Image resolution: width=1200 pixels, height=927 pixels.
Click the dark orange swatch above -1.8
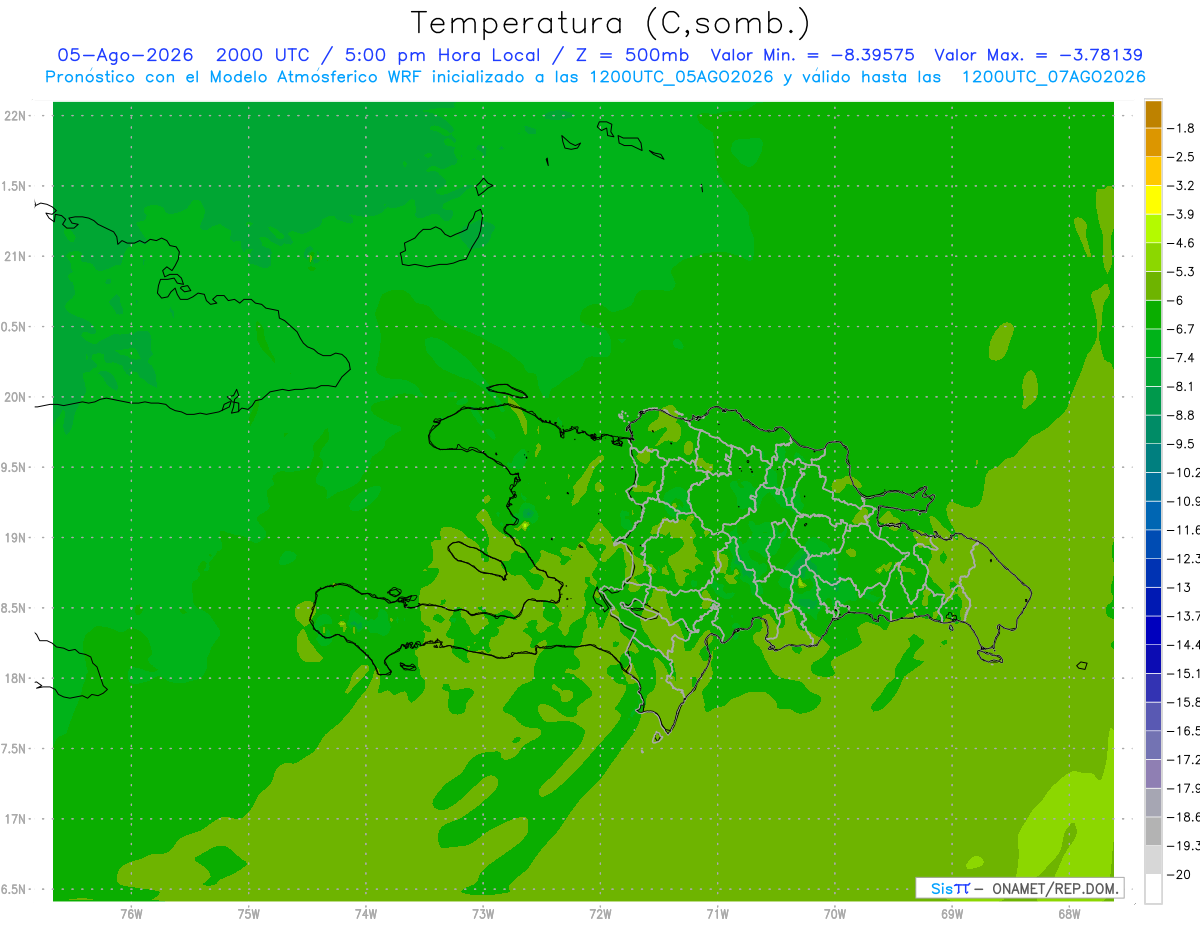click(1153, 114)
